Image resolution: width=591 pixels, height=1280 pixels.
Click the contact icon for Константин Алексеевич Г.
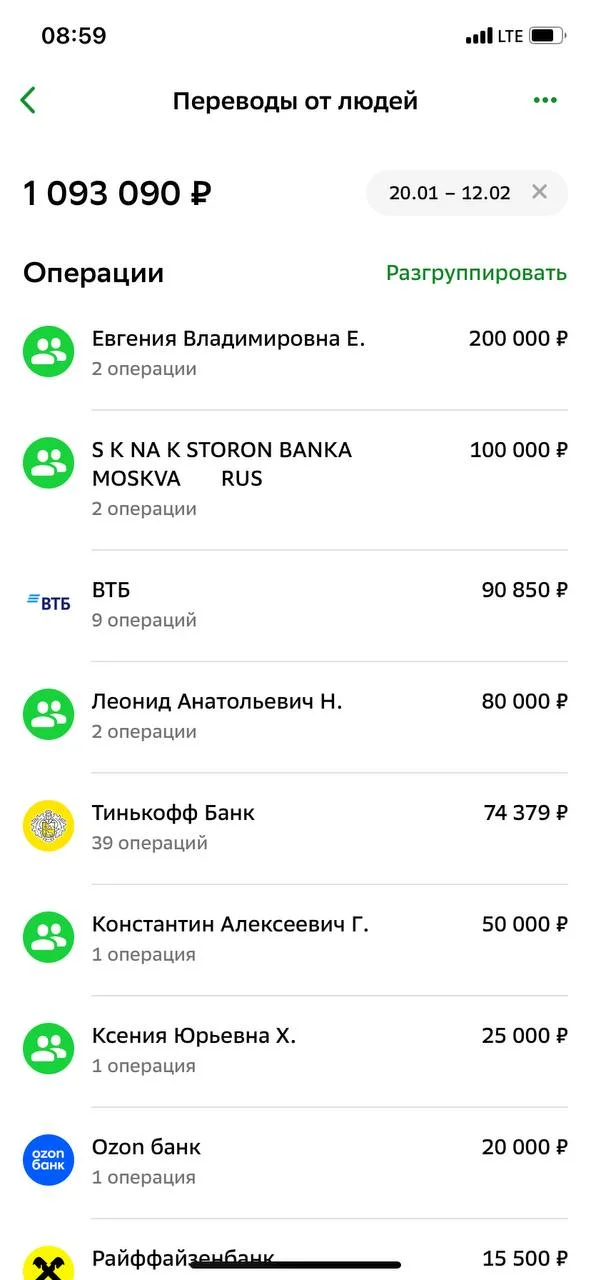coord(48,936)
